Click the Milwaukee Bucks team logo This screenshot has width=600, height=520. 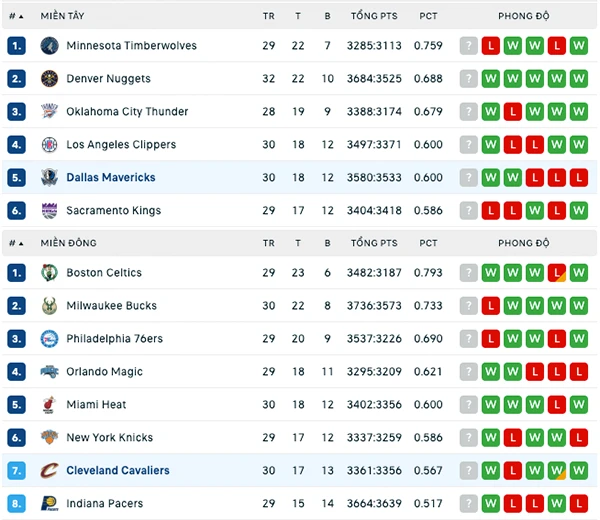point(49,306)
